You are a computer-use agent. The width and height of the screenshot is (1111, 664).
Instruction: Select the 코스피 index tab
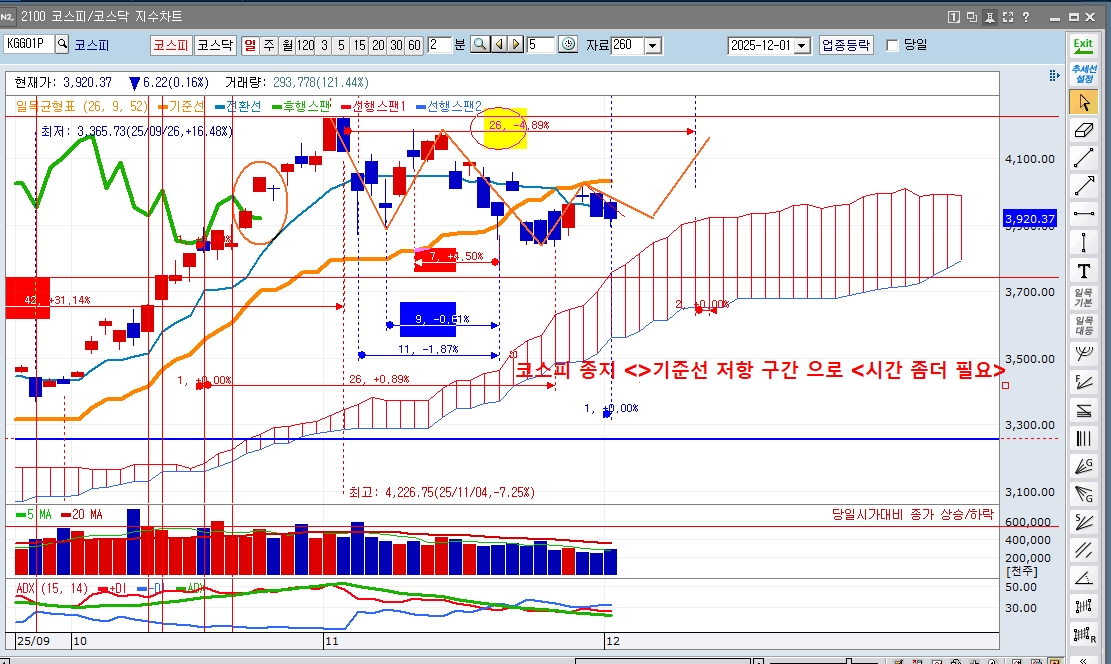(x=170, y=45)
